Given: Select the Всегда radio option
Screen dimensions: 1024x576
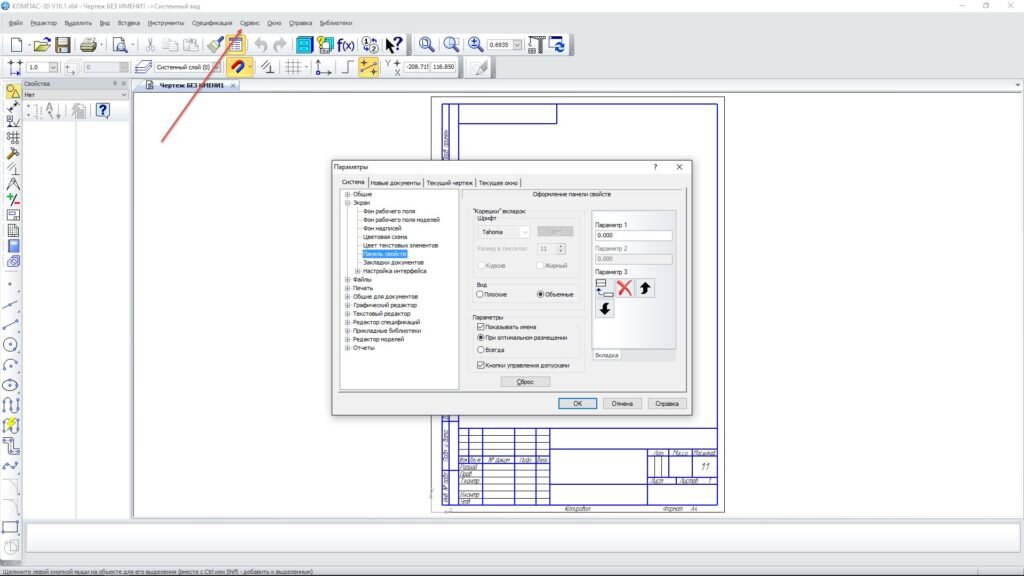Looking at the screenshot, I should (481, 350).
